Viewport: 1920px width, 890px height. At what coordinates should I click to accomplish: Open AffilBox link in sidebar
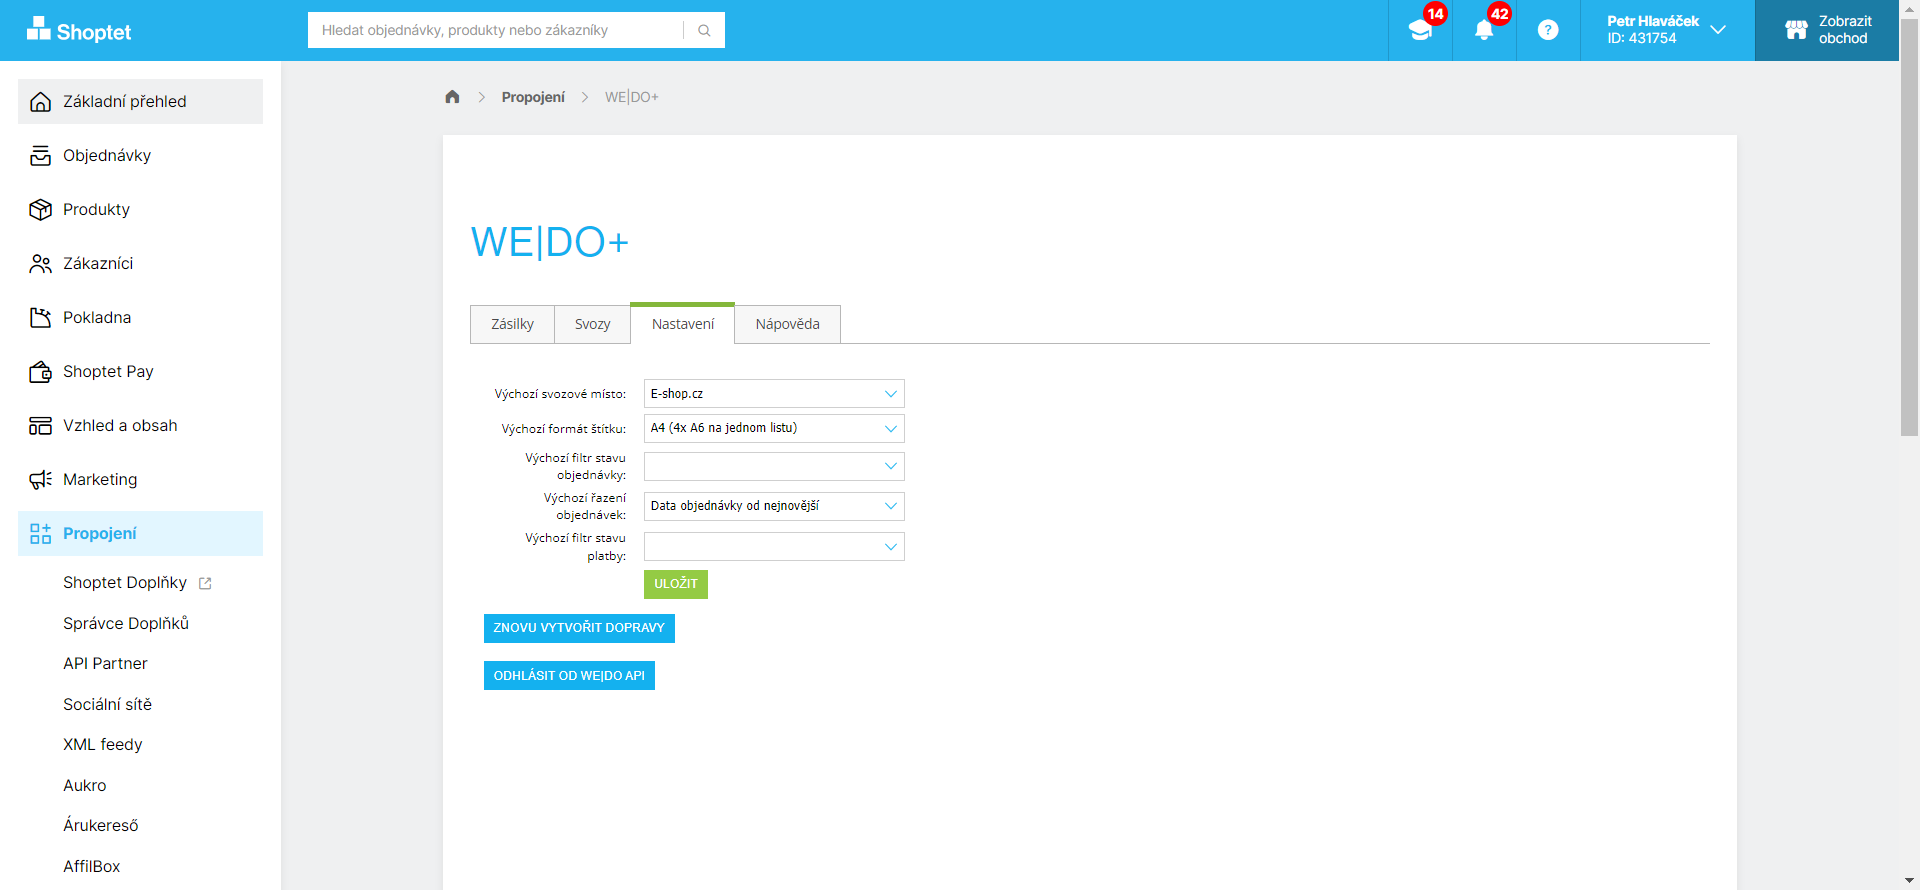pyautogui.click(x=92, y=866)
